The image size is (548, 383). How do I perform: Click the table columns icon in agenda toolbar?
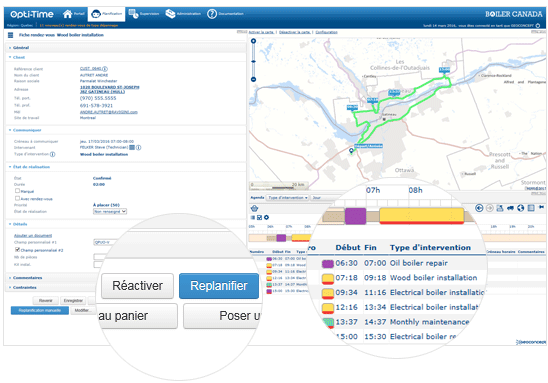531,208
